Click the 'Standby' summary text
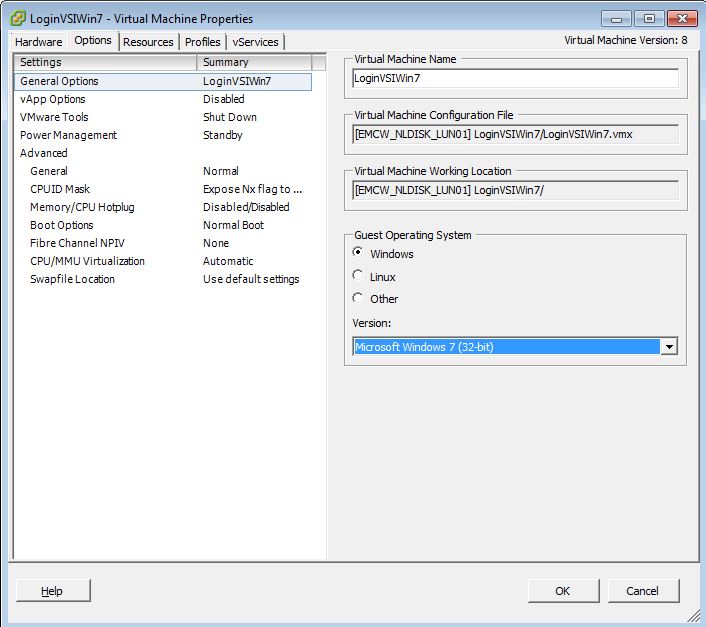This screenshot has height=627, width=706. coord(223,135)
